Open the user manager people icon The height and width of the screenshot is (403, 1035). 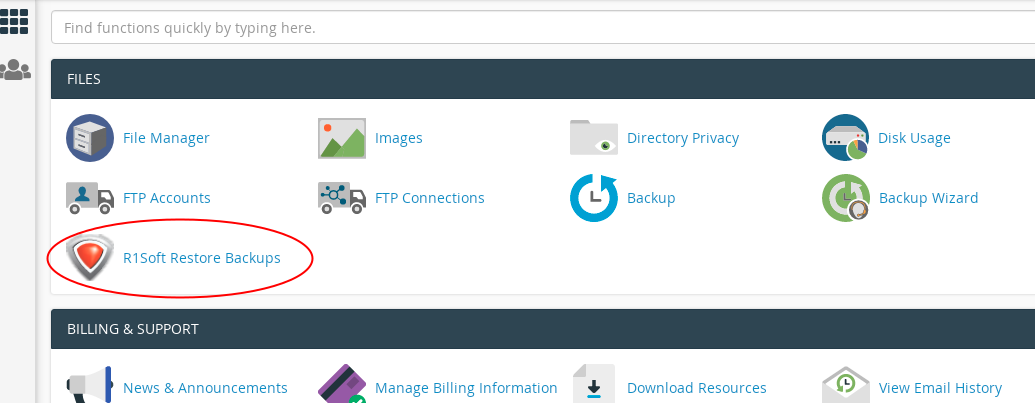15,70
